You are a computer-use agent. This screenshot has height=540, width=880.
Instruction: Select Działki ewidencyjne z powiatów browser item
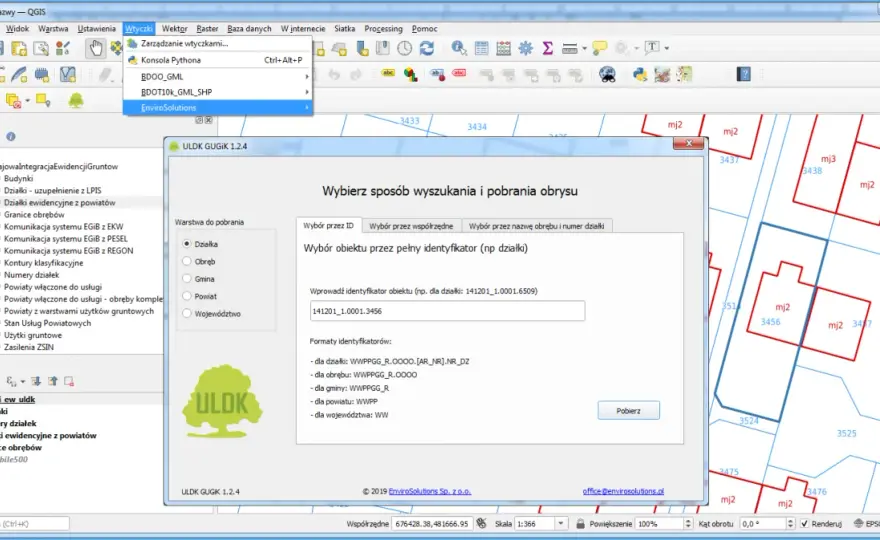tap(59, 203)
